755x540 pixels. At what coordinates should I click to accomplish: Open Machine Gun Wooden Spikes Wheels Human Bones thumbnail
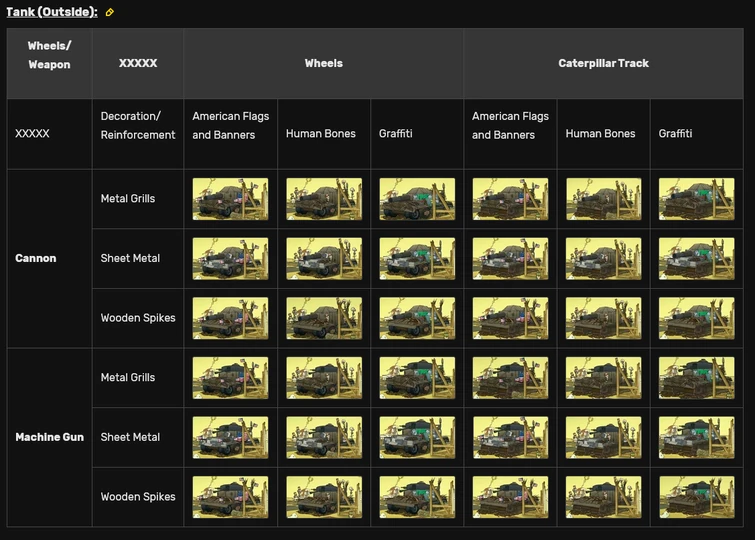[324, 498]
